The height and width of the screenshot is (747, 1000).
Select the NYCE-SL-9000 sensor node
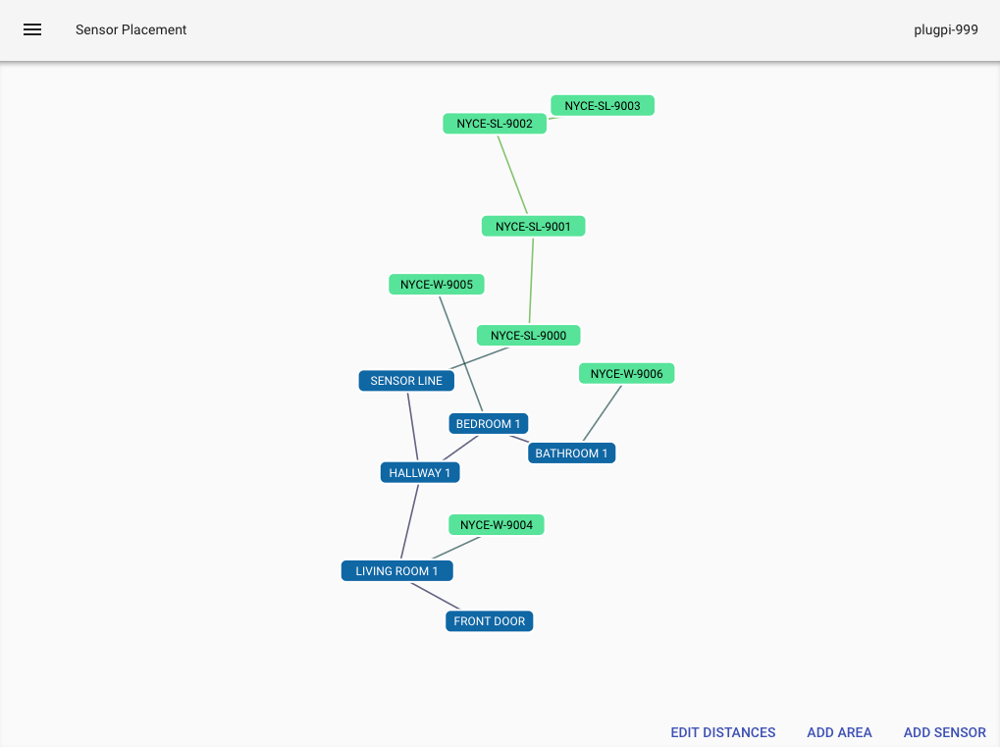point(528,336)
